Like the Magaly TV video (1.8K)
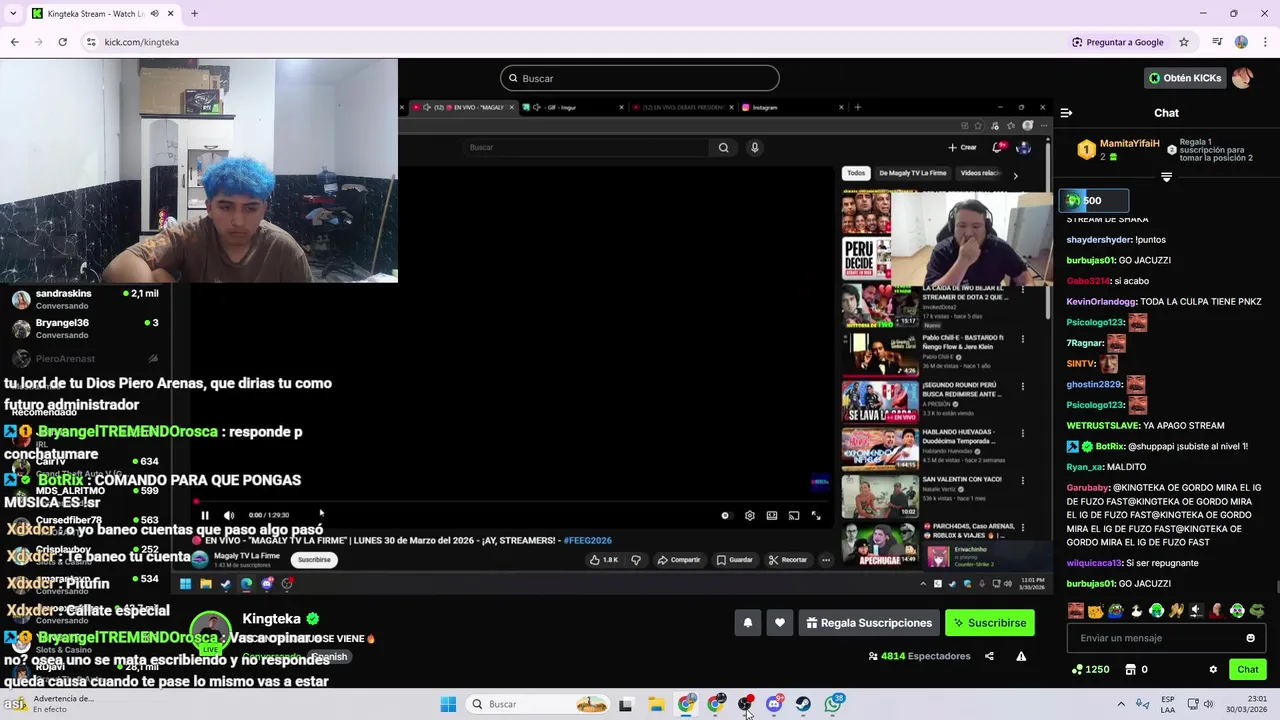 (x=604, y=560)
